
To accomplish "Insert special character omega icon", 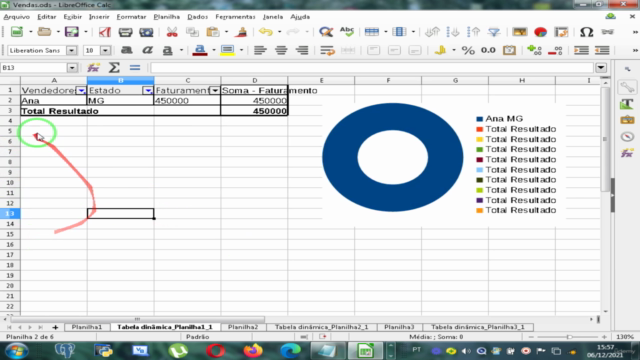I will click(x=586, y=32).
